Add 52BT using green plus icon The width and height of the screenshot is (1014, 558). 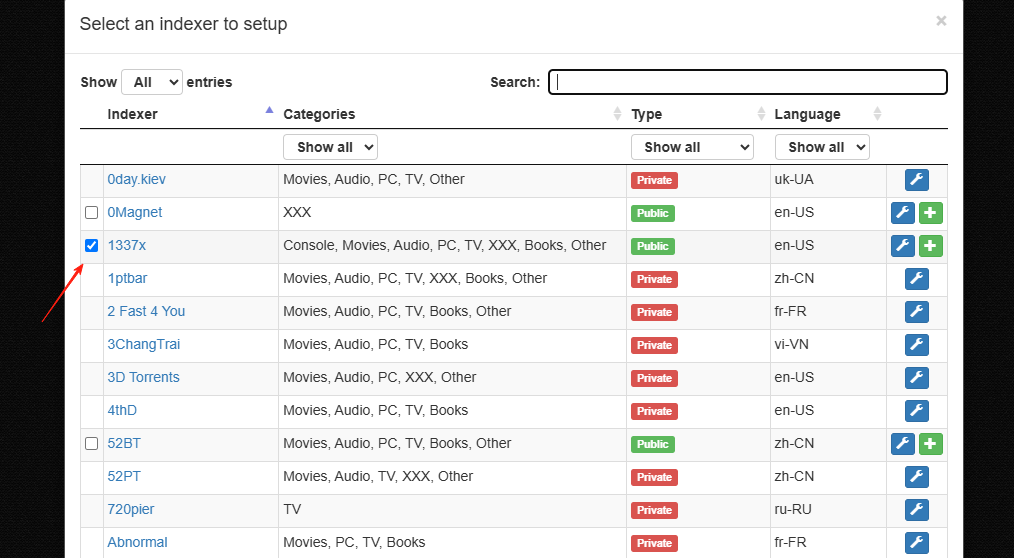[931, 444]
